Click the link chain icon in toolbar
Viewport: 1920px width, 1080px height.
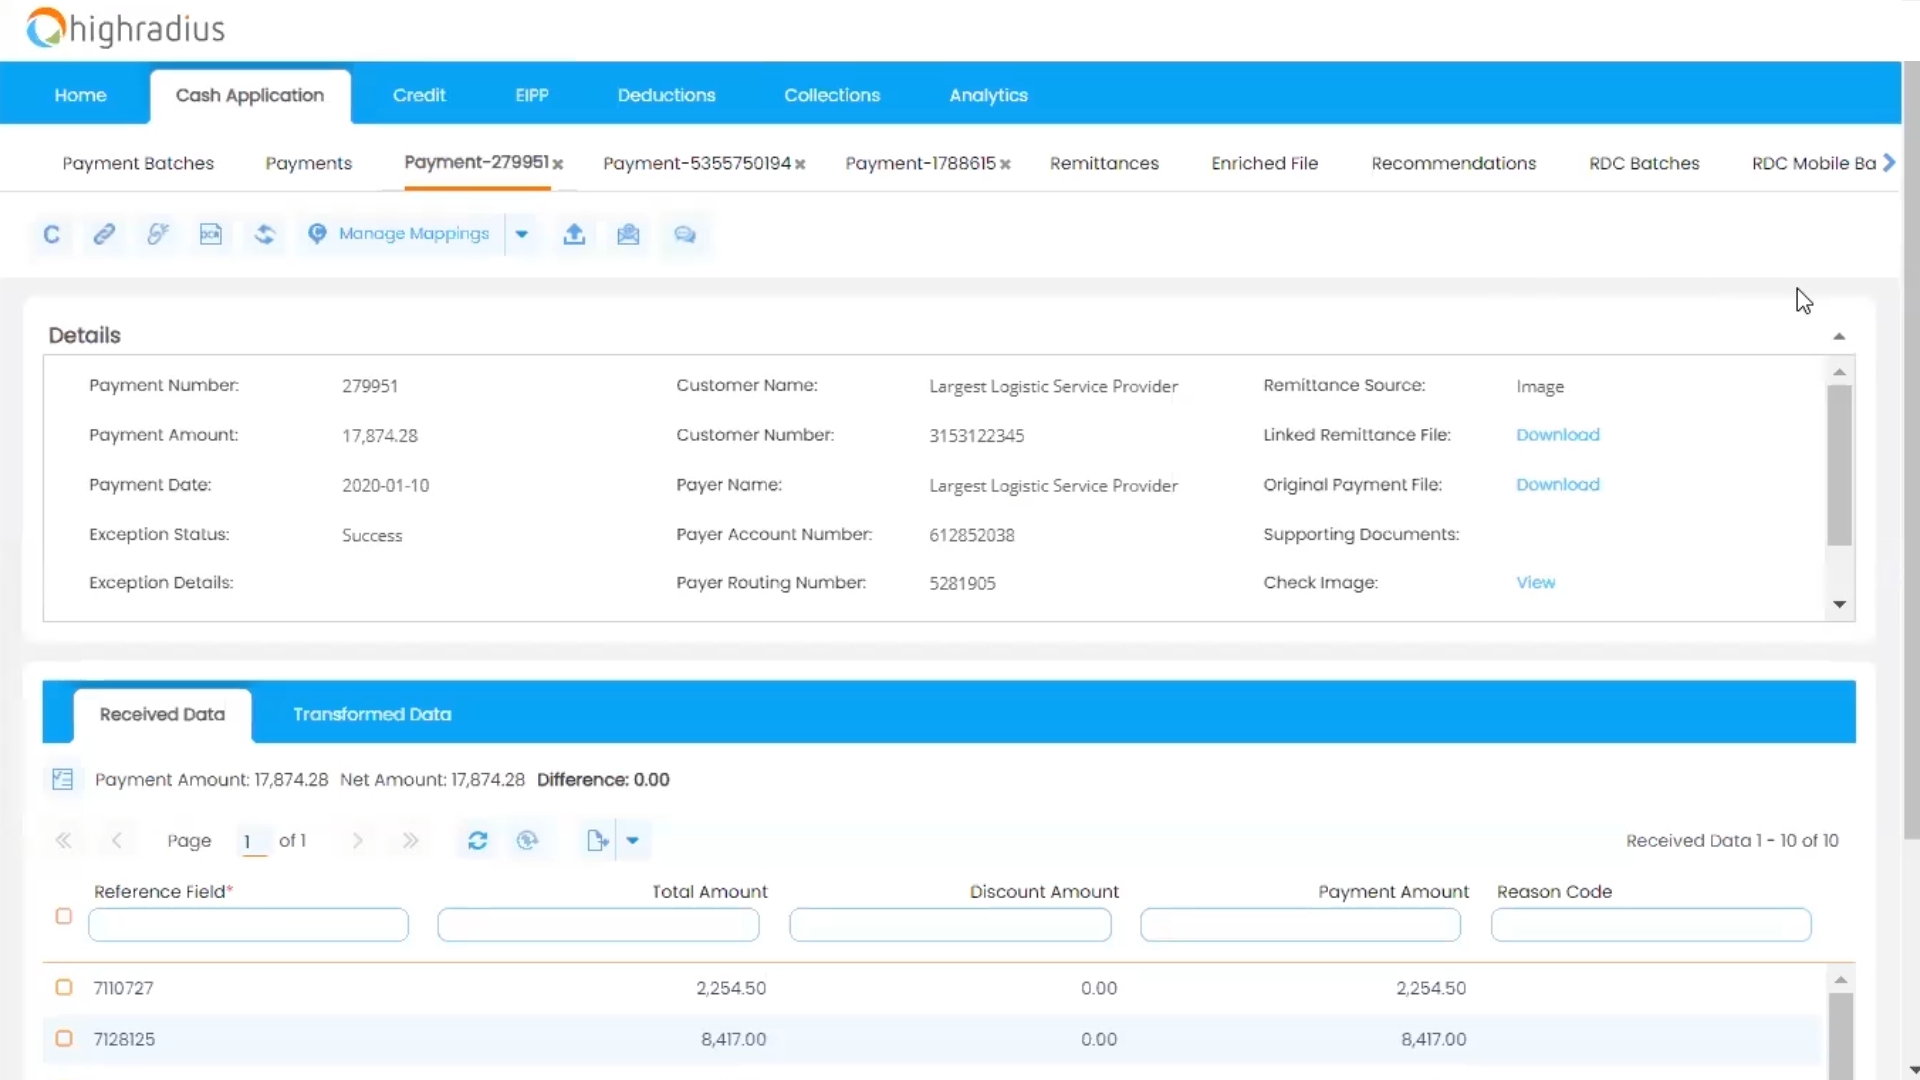point(104,234)
